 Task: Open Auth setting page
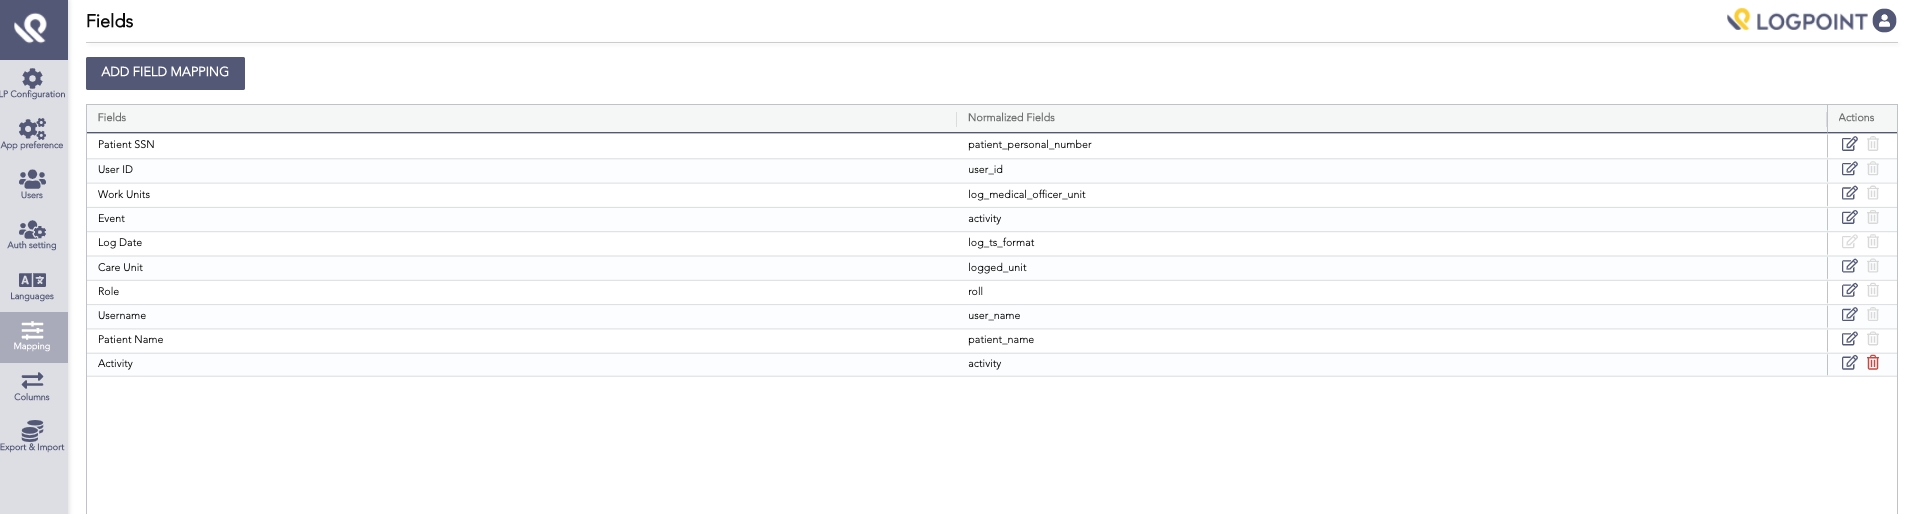[33, 235]
